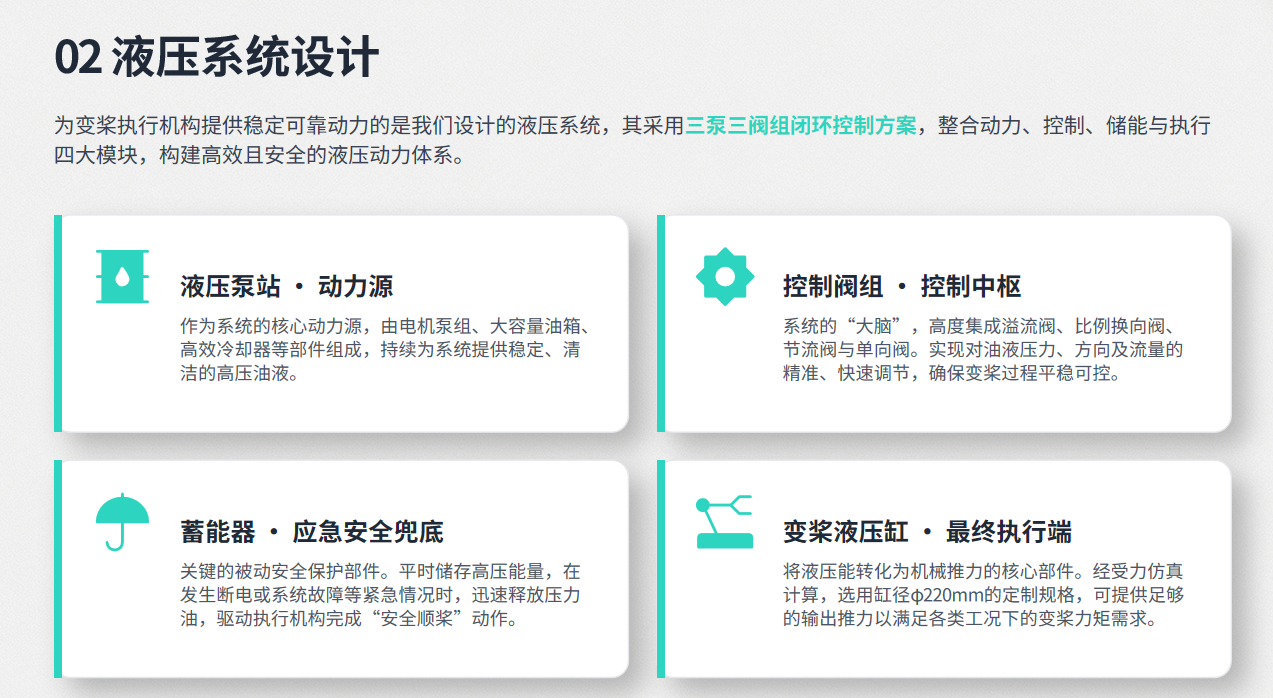This screenshot has height=698, width=1273.
Task: Click the oil barrel icon for 液压泵站
Action: [x=122, y=276]
